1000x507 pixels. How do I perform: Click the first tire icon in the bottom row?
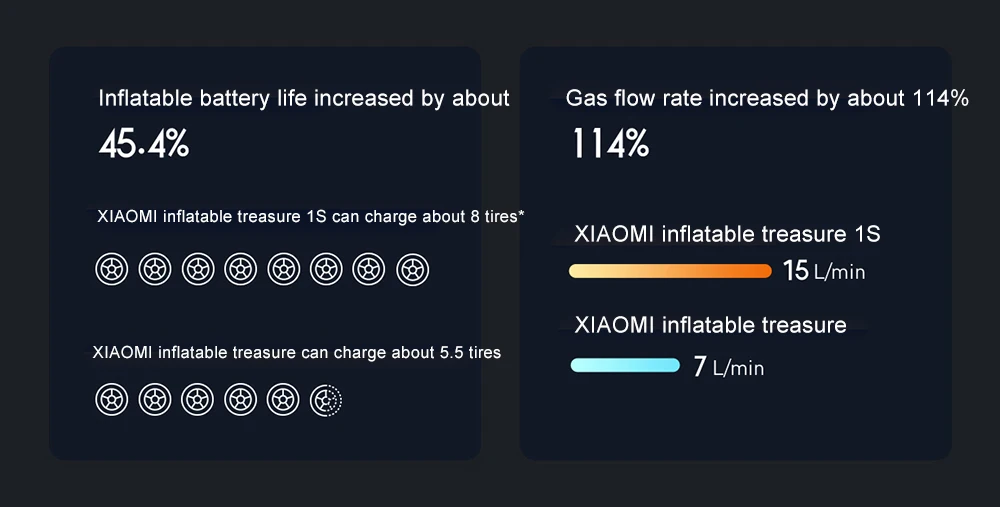coord(112,400)
